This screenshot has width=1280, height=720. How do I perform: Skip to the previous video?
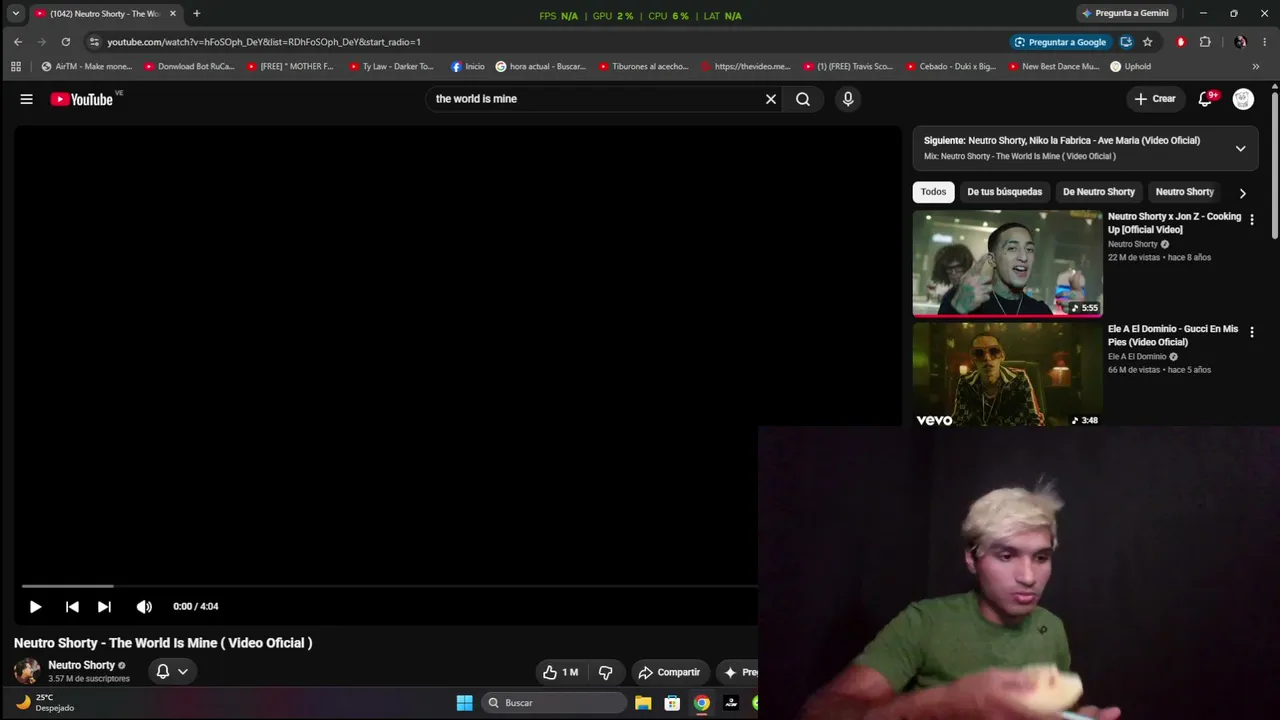72,606
